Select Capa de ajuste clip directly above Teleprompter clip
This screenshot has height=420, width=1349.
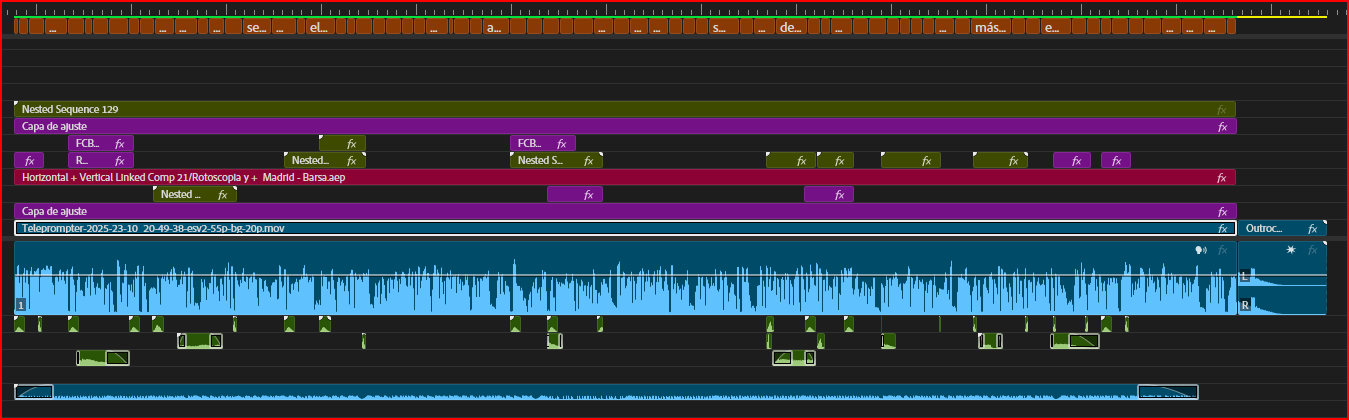[x=625, y=211]
